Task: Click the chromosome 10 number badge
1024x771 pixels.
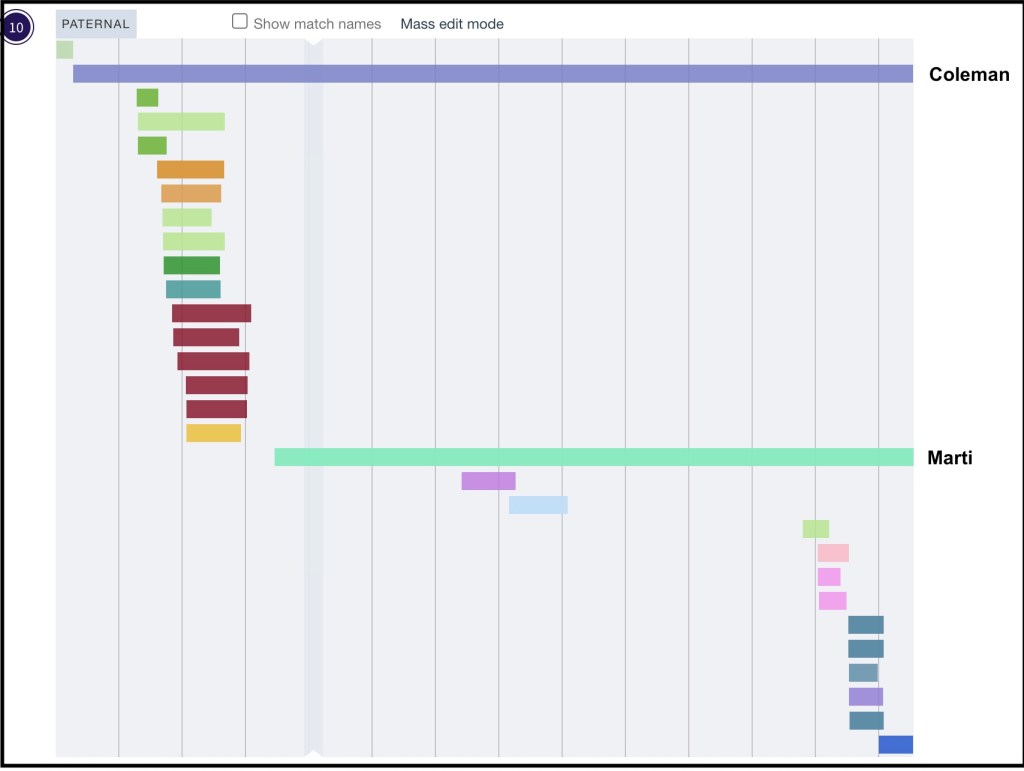Action: [x=16, y=27]
